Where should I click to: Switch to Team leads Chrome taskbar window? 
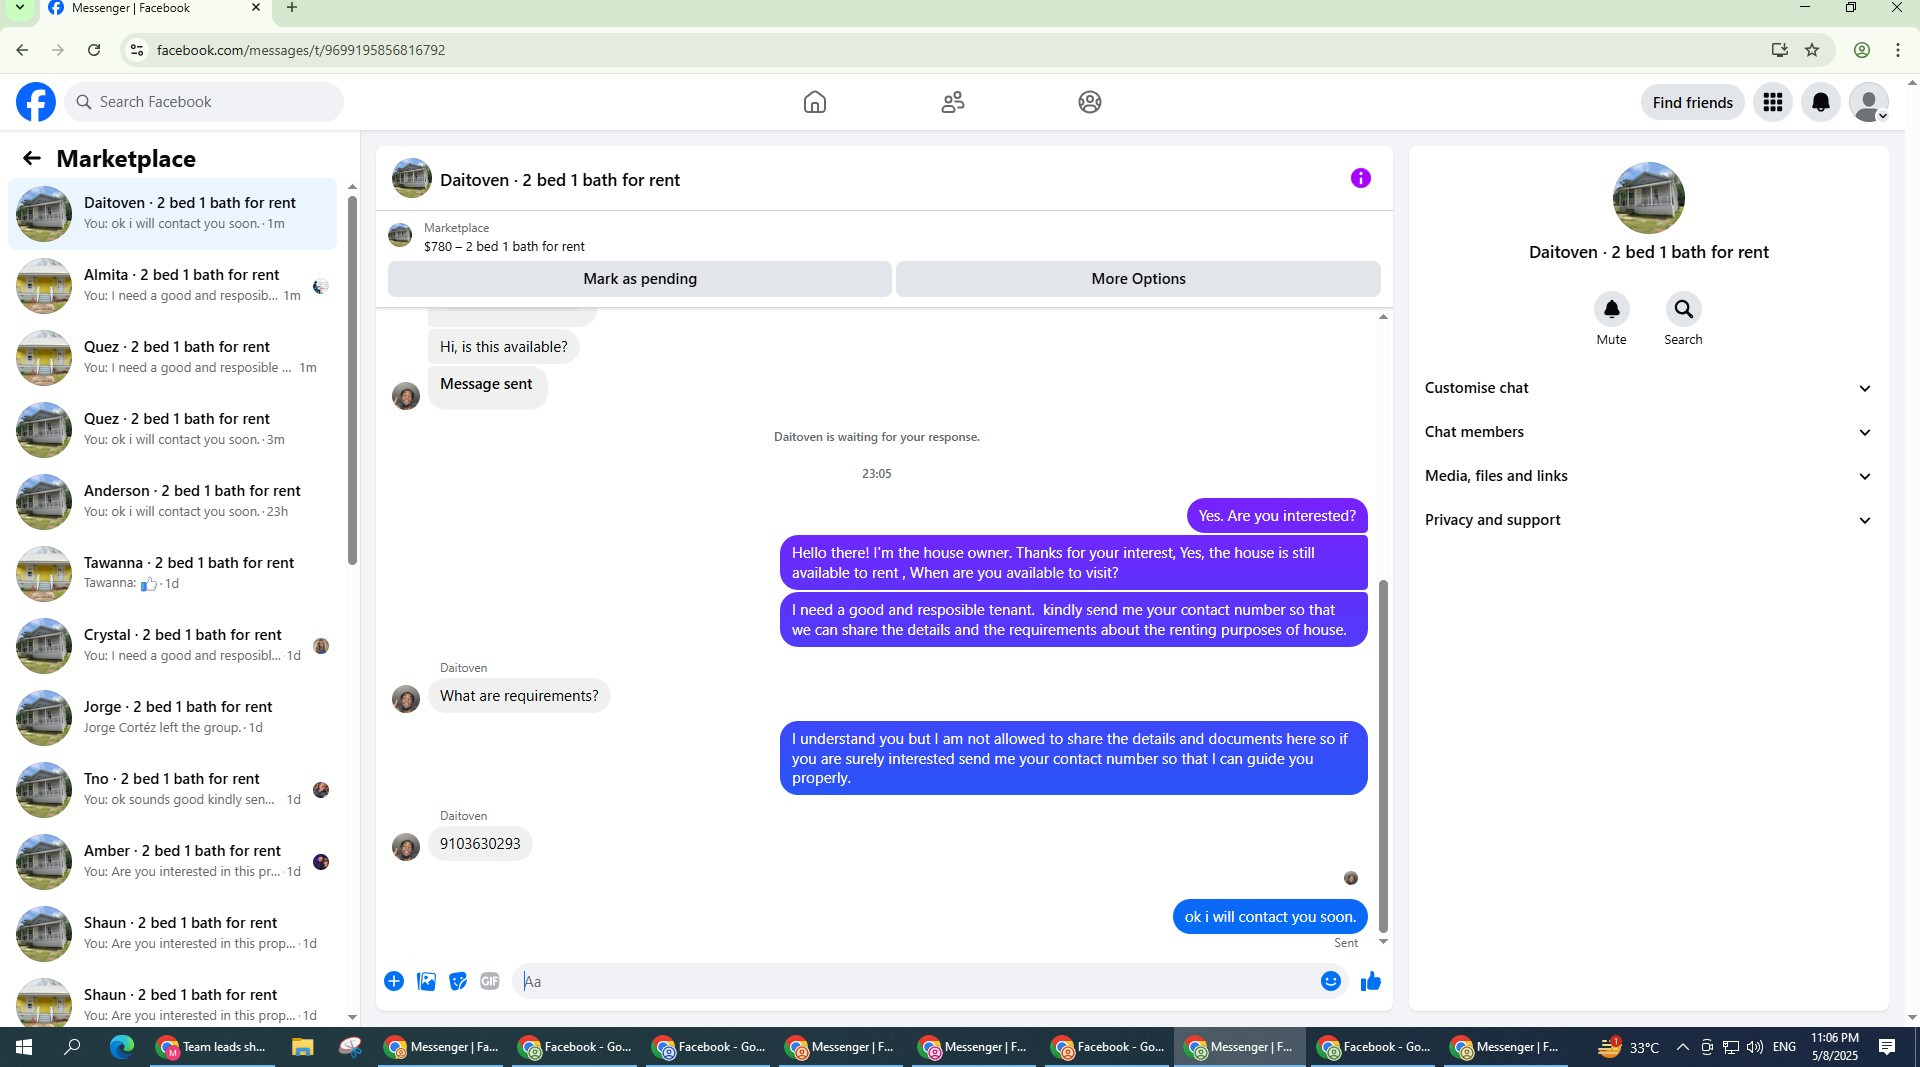click(213, 1047)
